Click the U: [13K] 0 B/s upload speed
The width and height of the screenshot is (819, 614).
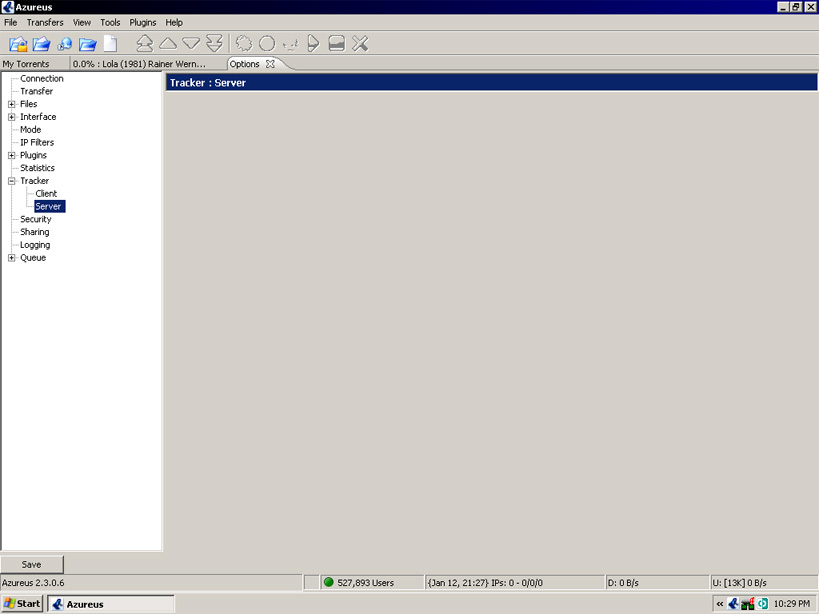click(740, 583)
